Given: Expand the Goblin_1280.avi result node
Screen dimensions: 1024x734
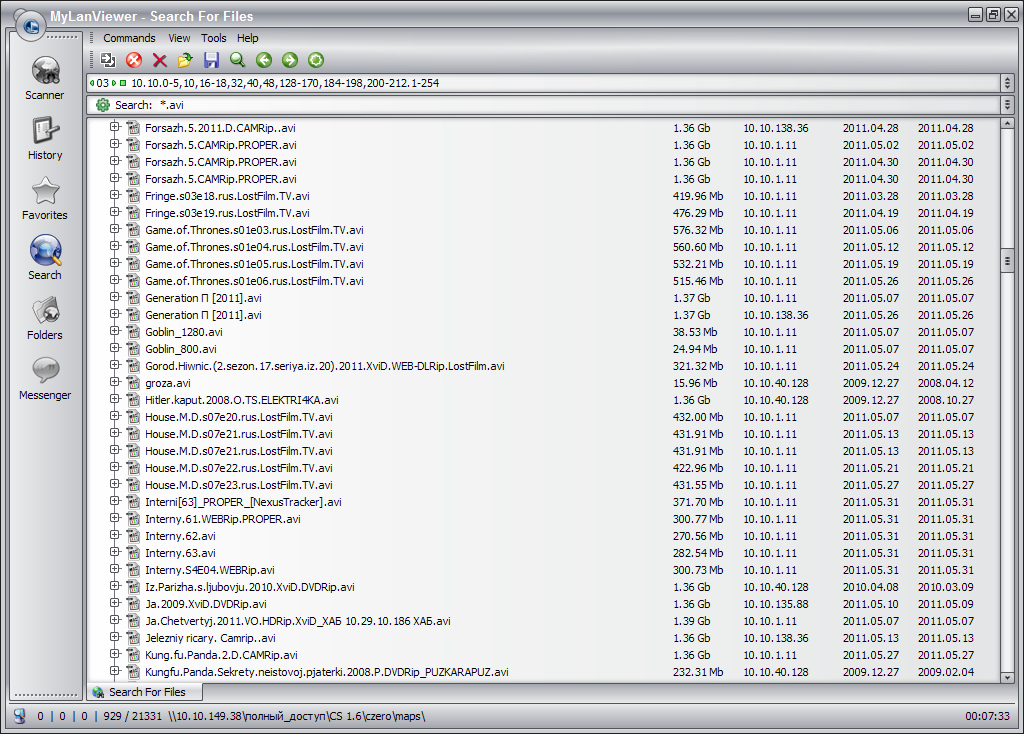Looking at the screenshot, I should (115, 331).
